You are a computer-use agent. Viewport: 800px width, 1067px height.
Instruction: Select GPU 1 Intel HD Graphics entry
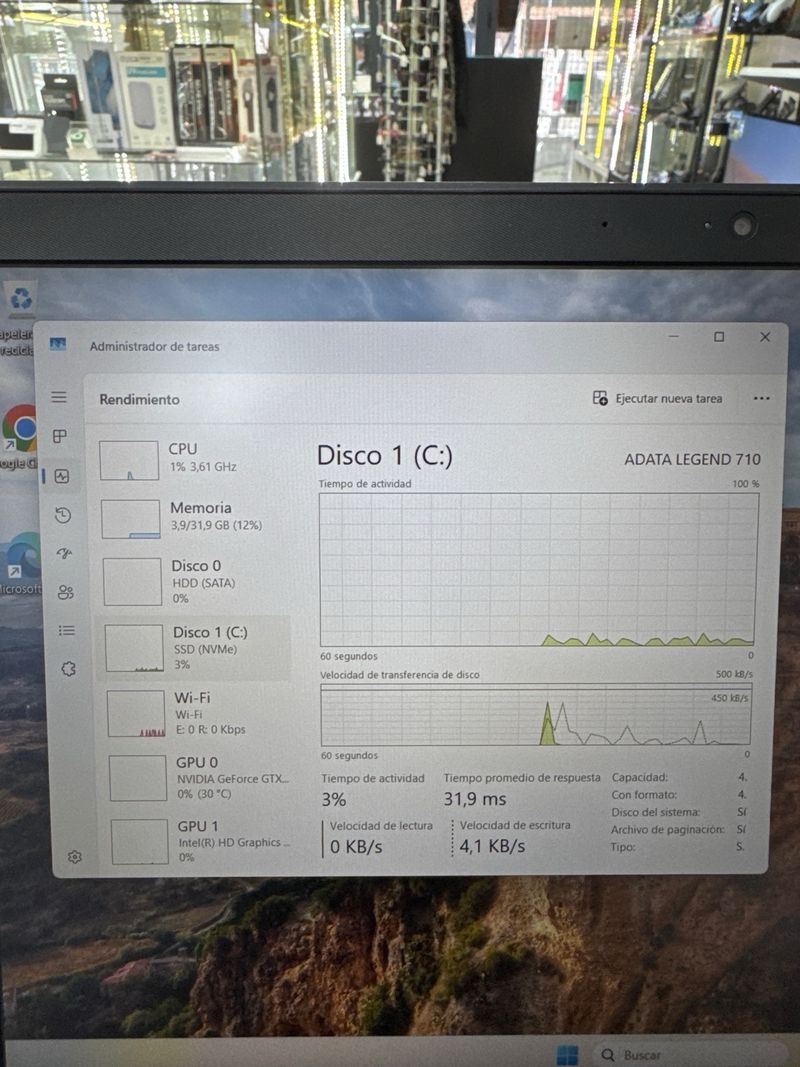click(201, 842)
